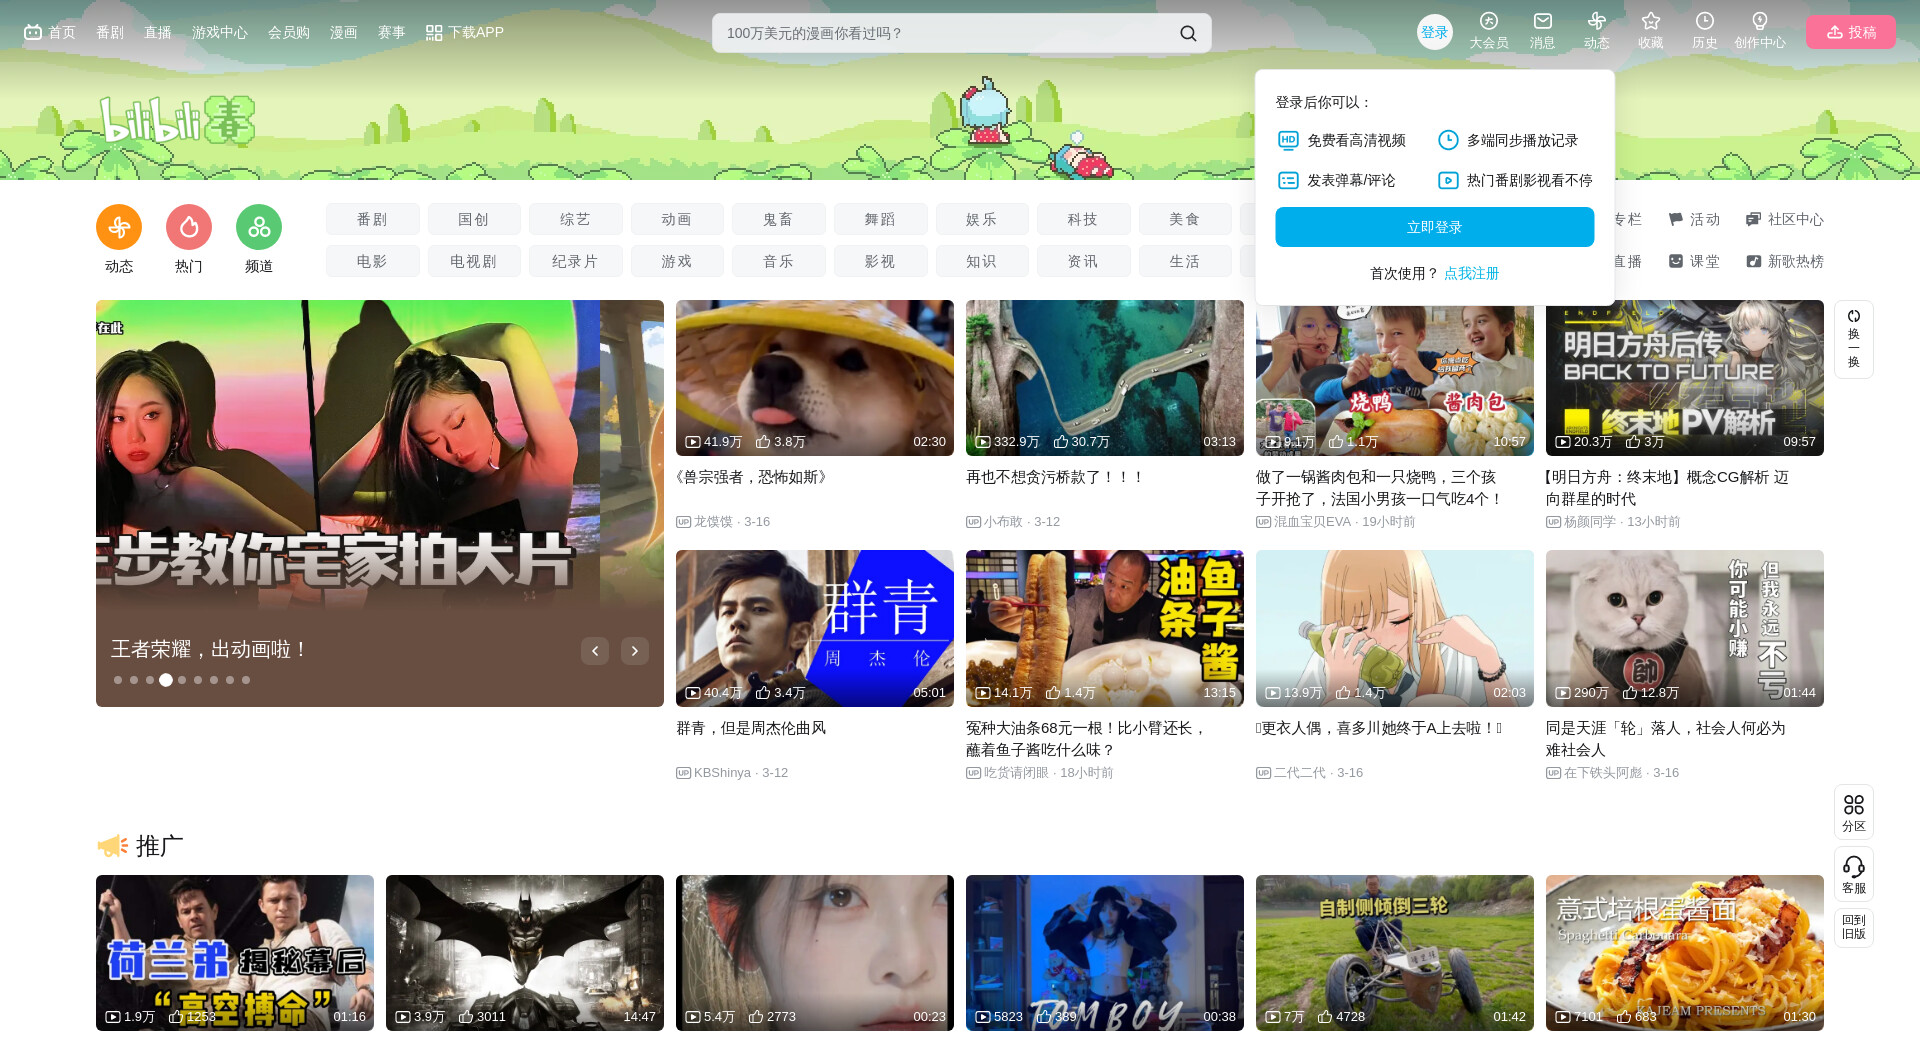Open the 创作中心 lightbulb icon
Viewport: 1920px width, 1040px height.
1759,23
